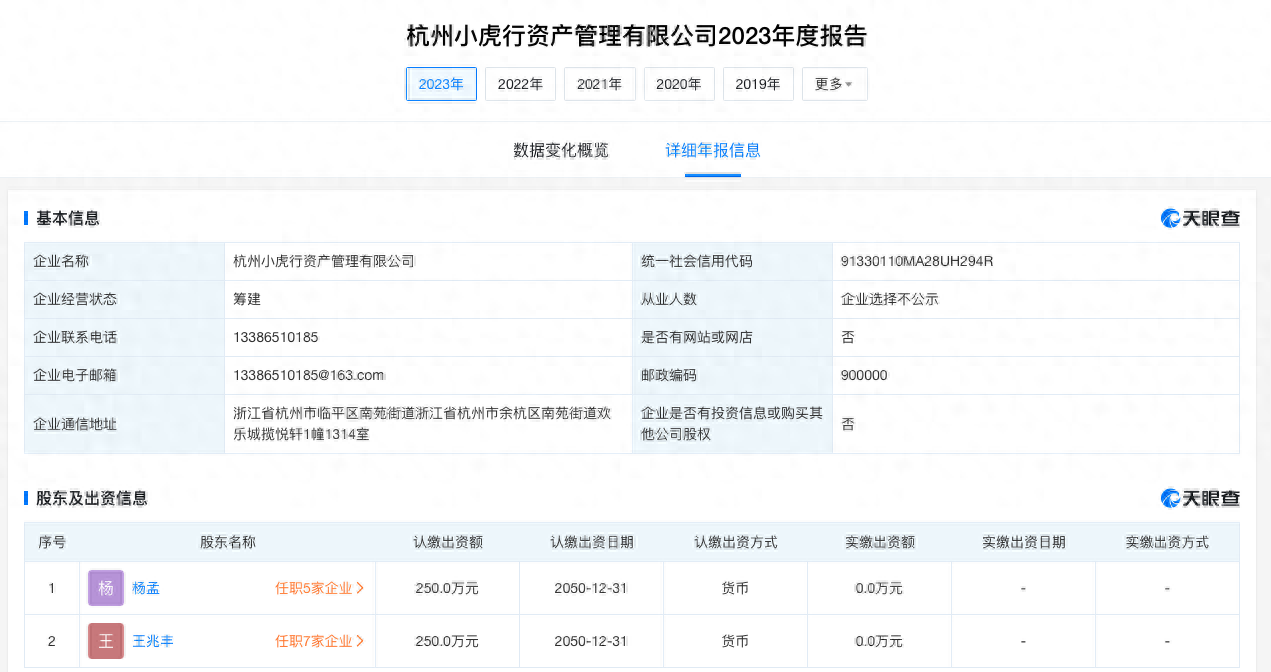Click 认缴出资方式 column header
Viewport: 1271px width, 672px height.
click(735, 542)
